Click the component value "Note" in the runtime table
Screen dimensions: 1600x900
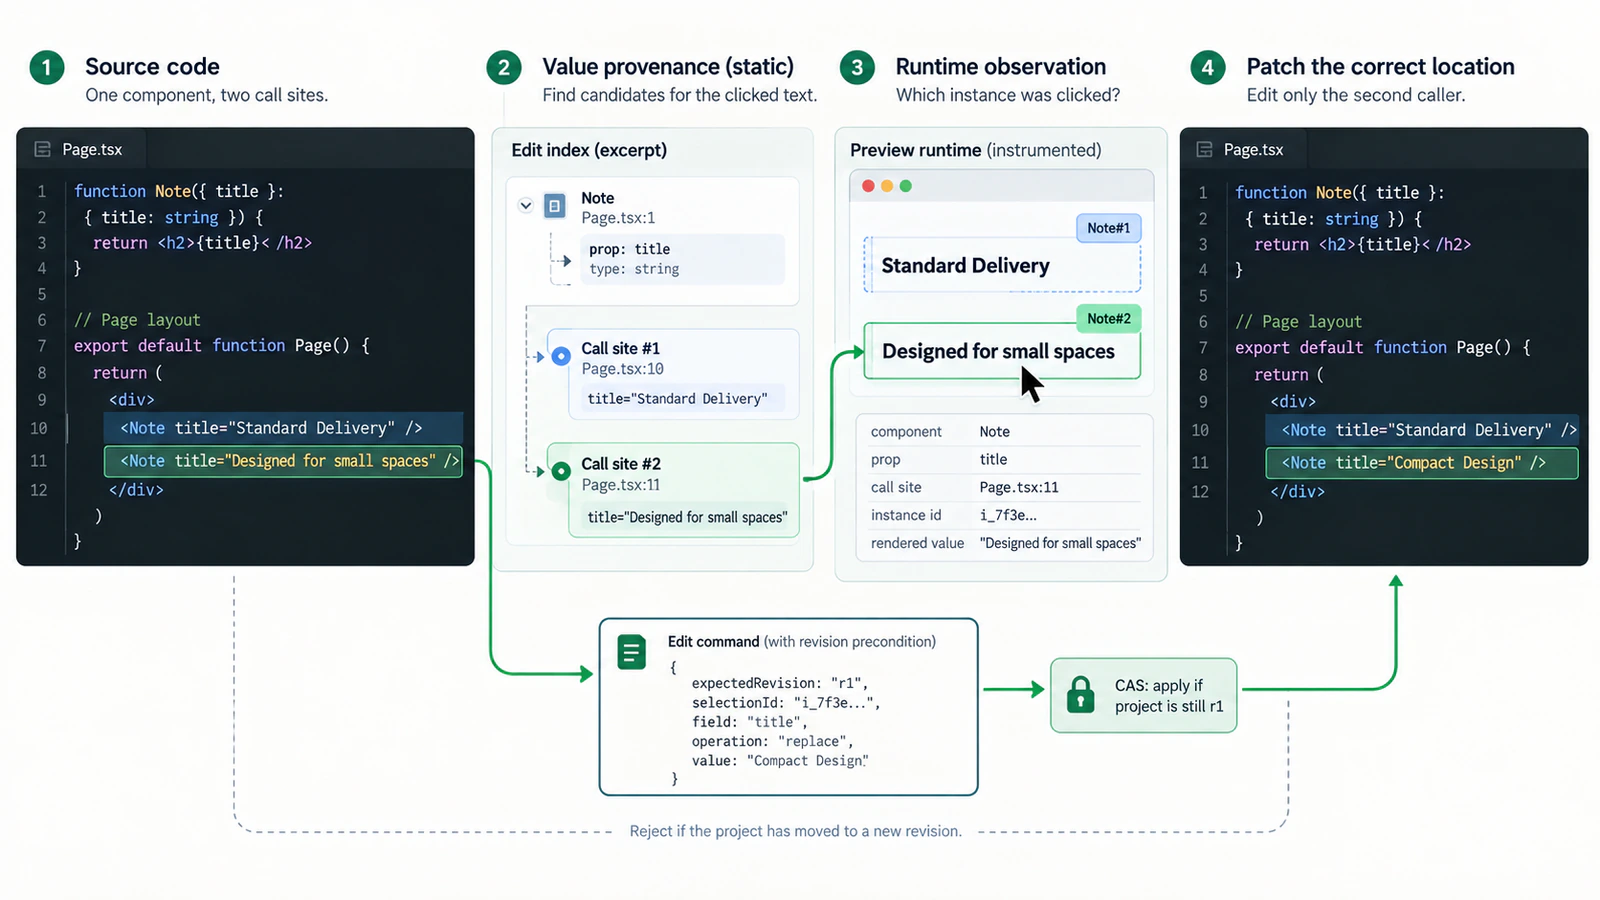(995, 431)
